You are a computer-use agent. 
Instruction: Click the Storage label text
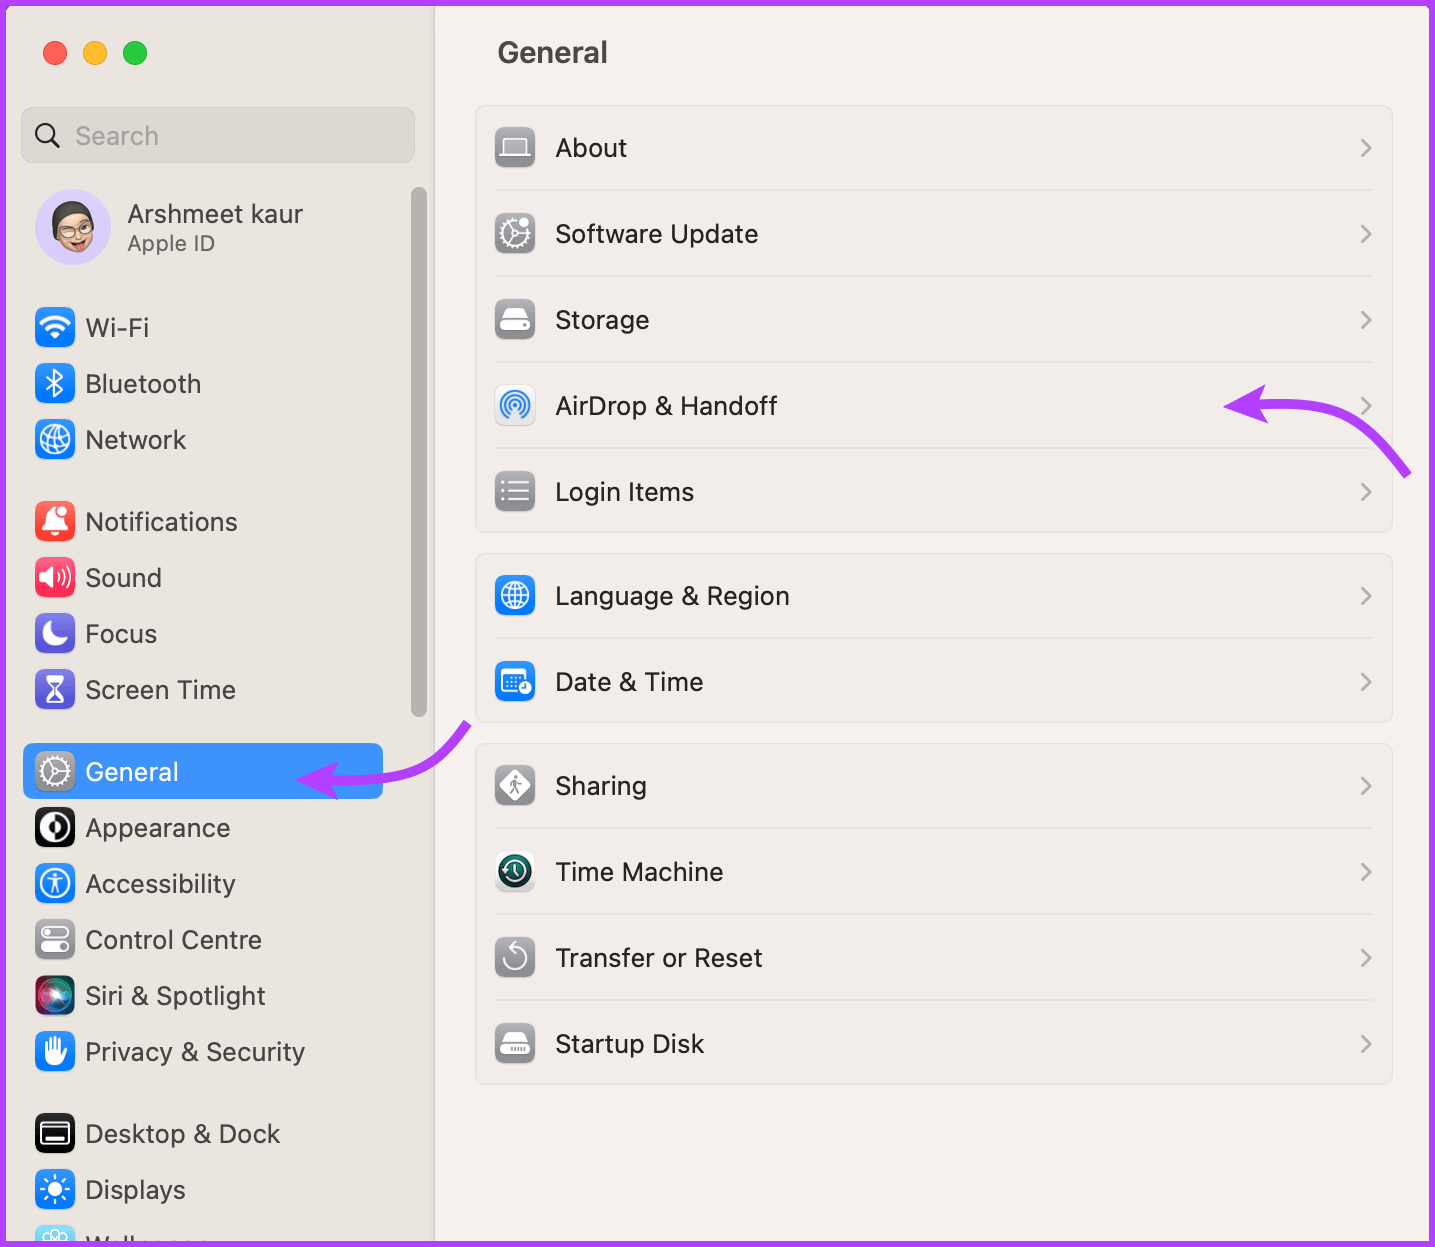pos(603,320)
